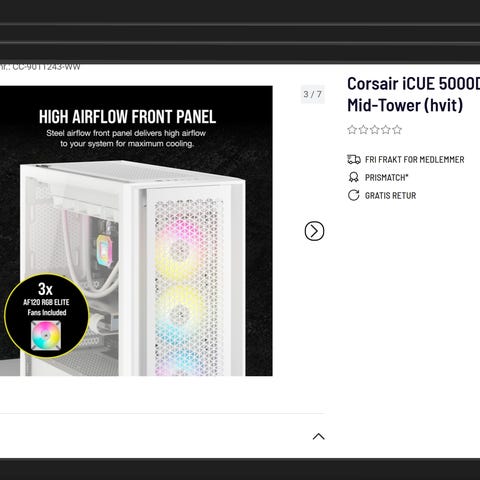480x480 pixels.
Task: Click the 3 / 7 image counter
Action: point(313,94)
